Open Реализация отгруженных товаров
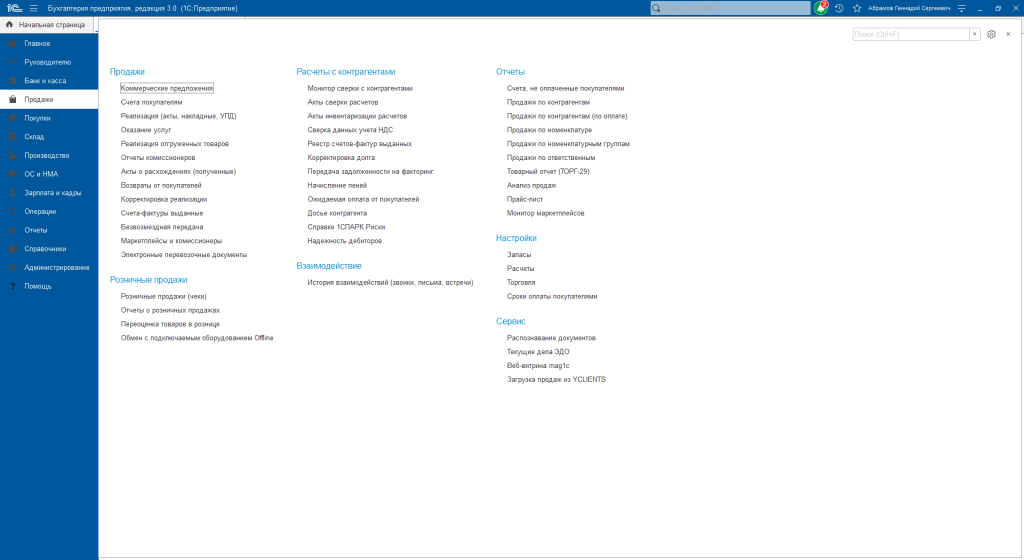The image size is (1024, 560). click(x=174, y=144)
